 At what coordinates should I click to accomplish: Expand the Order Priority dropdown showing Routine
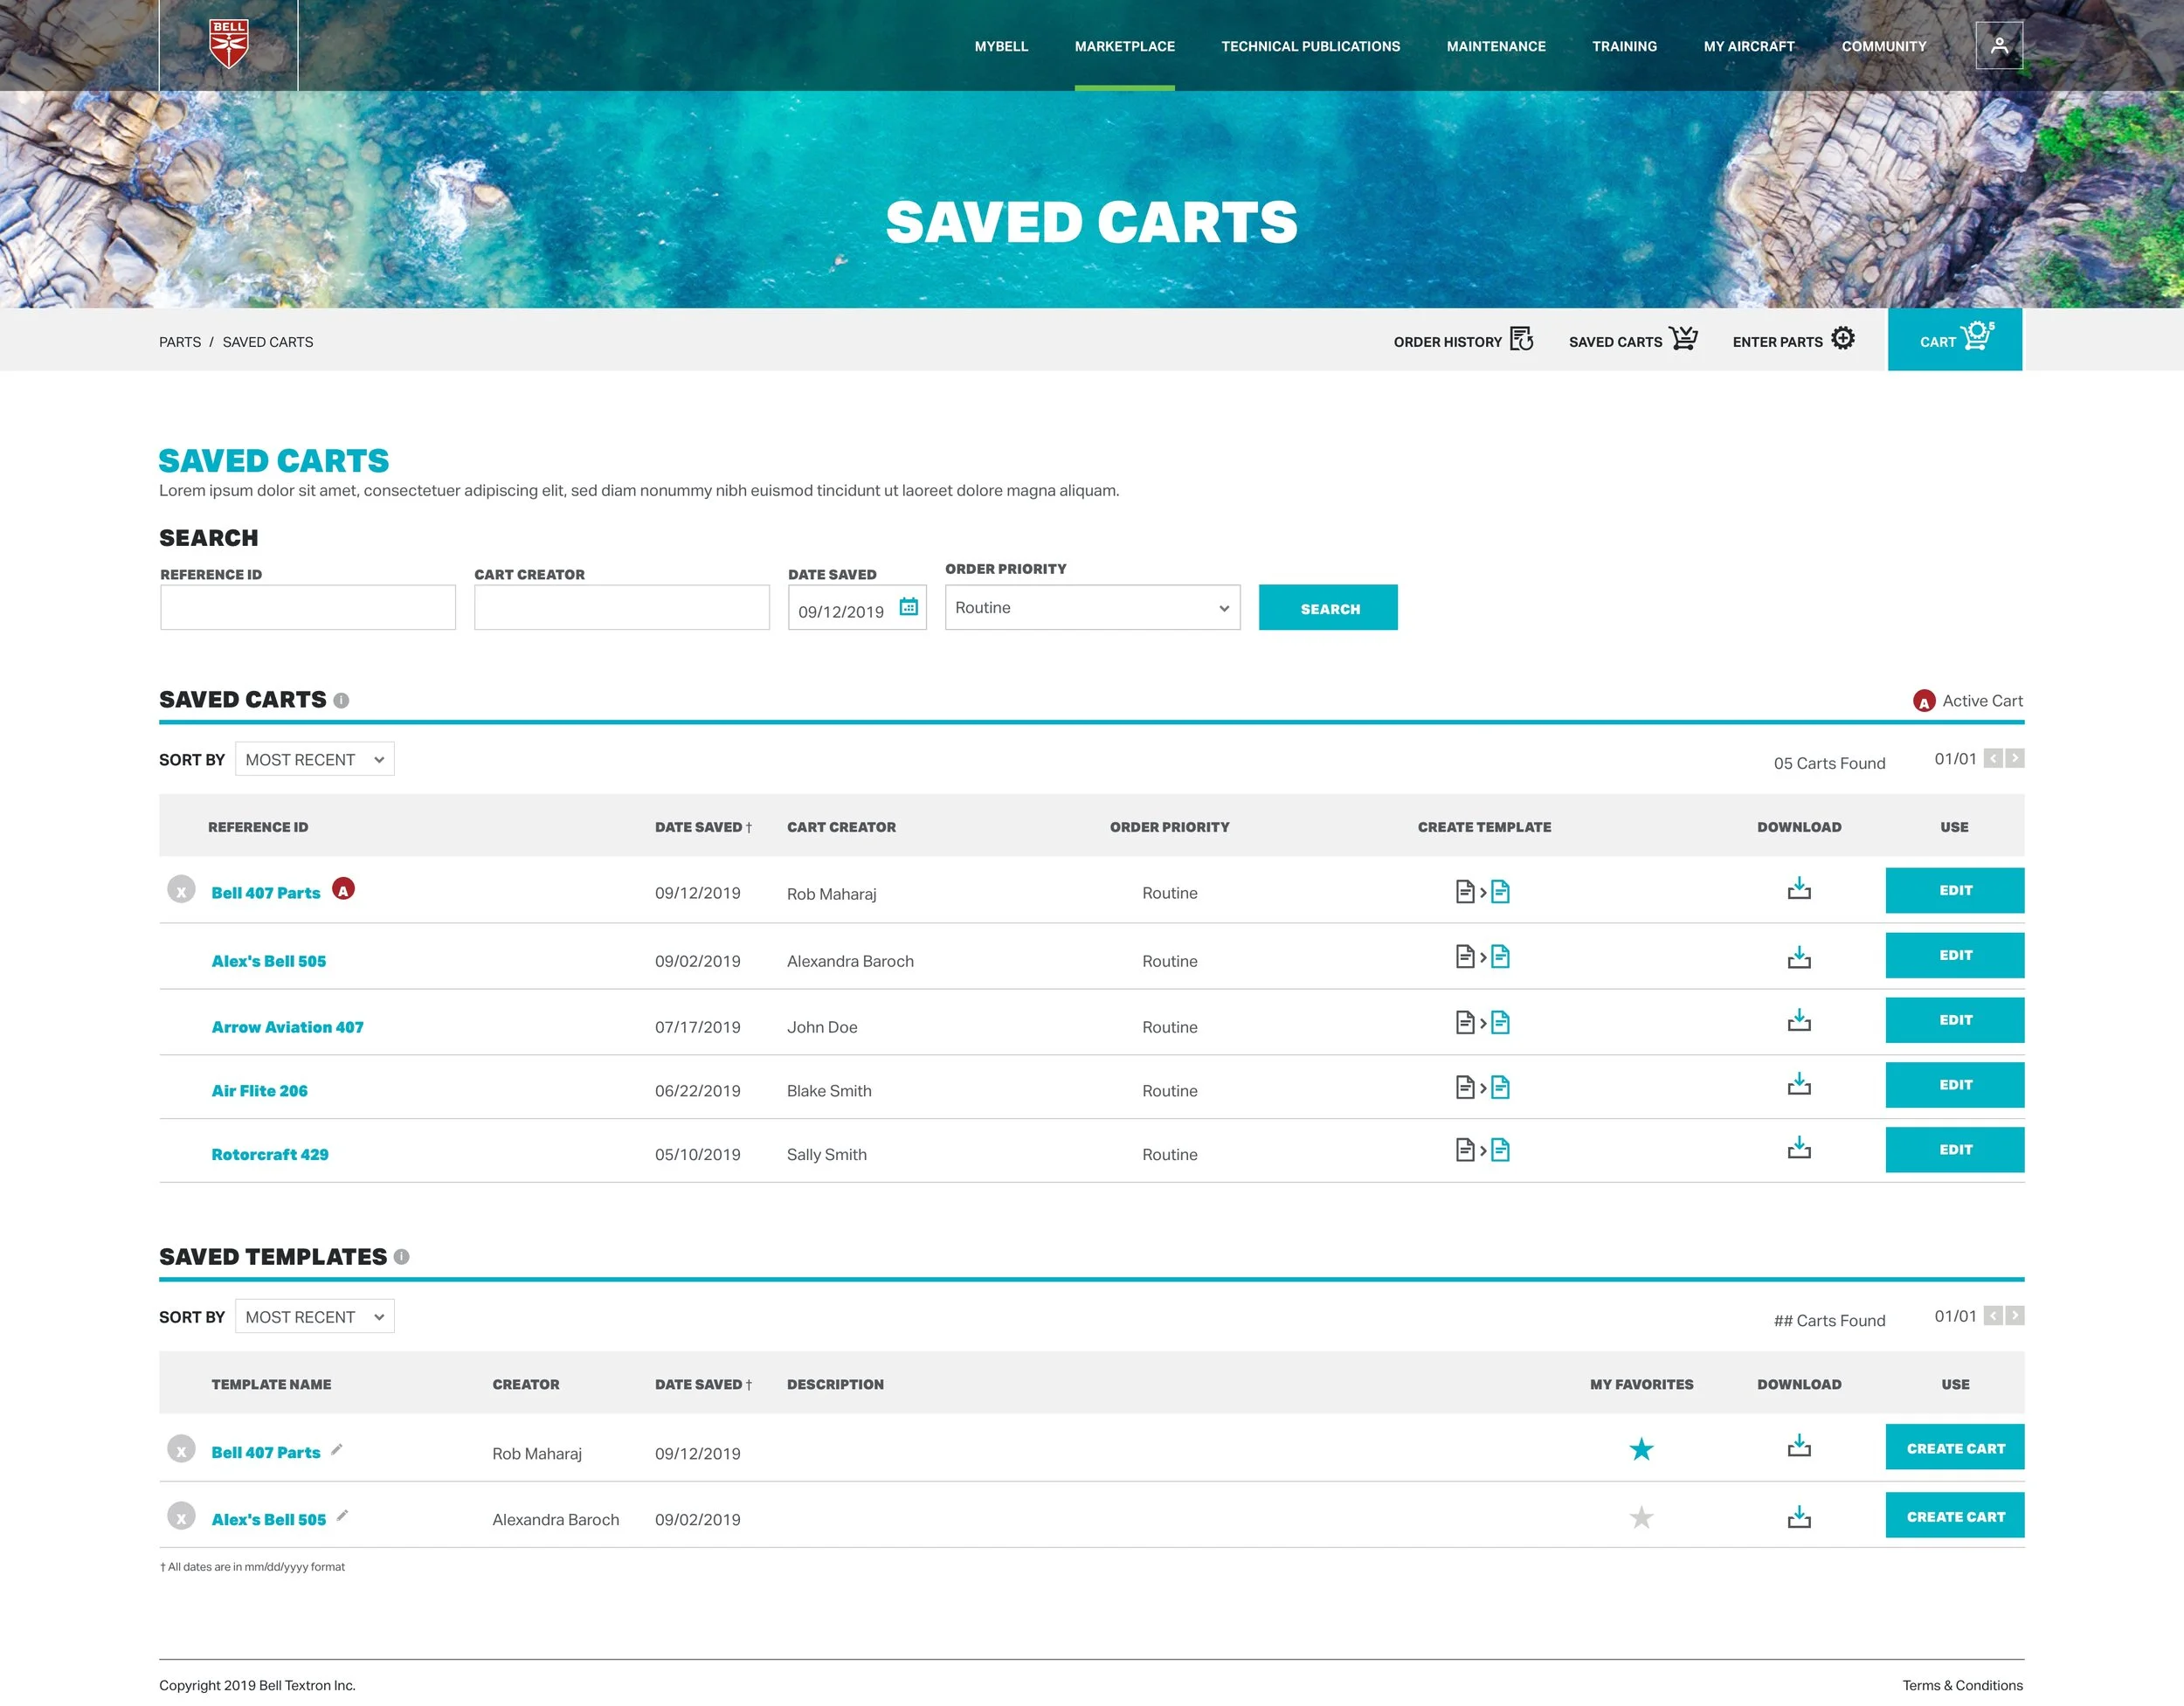tap(1092, 607)
